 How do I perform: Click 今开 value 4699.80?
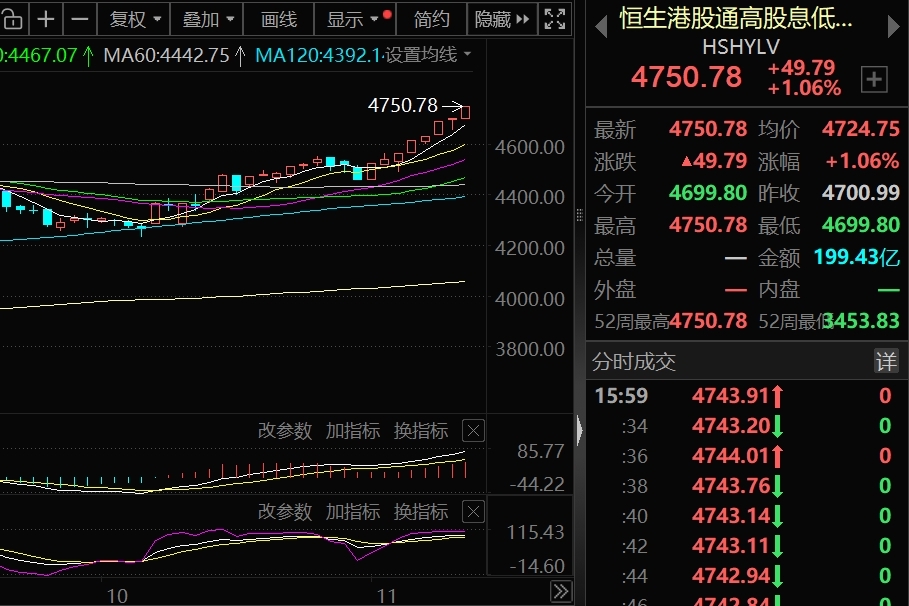tap(708, 193)
